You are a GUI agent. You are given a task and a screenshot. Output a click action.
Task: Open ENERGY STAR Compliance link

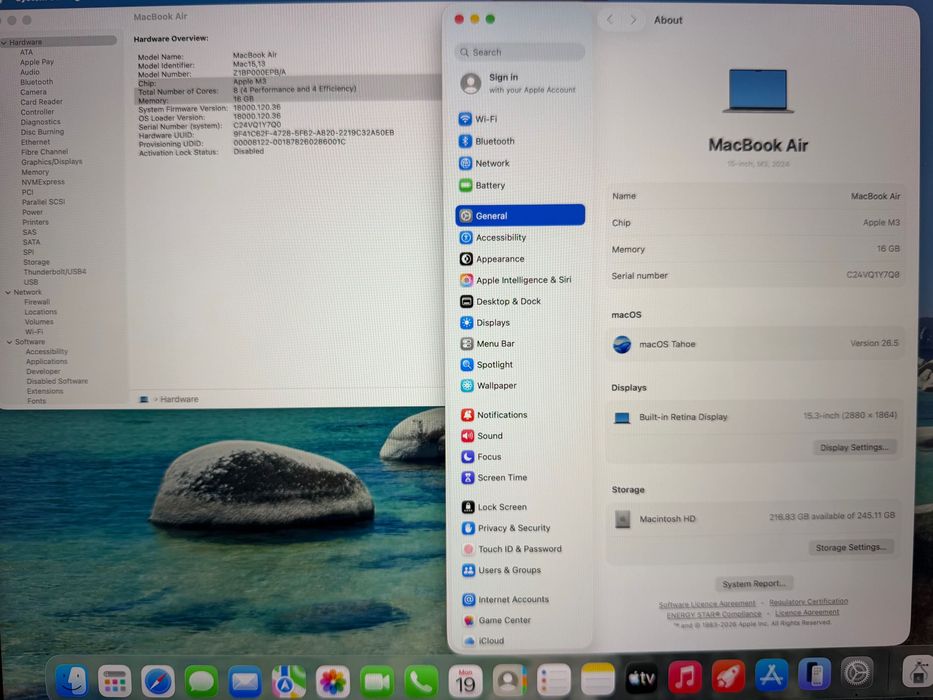coord(714,614)
